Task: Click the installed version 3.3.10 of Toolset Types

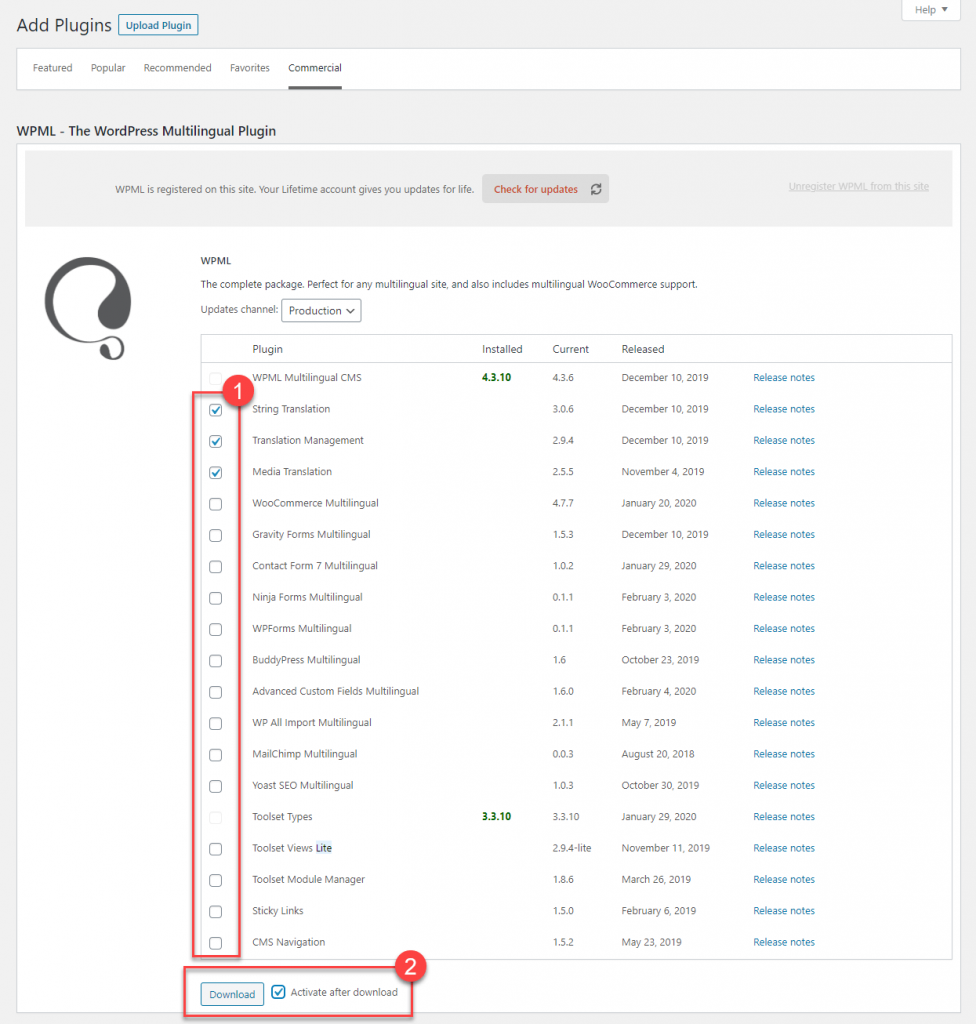Action: (x=496, y=816)
